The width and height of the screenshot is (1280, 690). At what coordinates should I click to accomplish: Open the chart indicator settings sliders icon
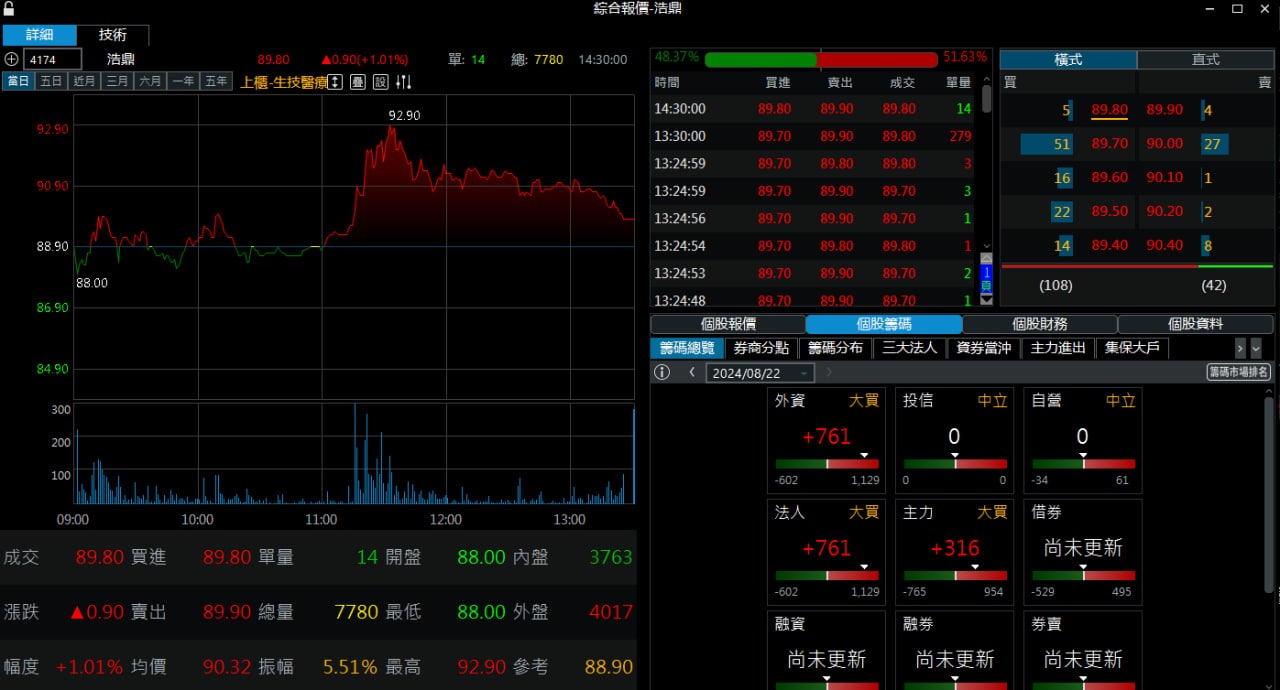[404, 82]
